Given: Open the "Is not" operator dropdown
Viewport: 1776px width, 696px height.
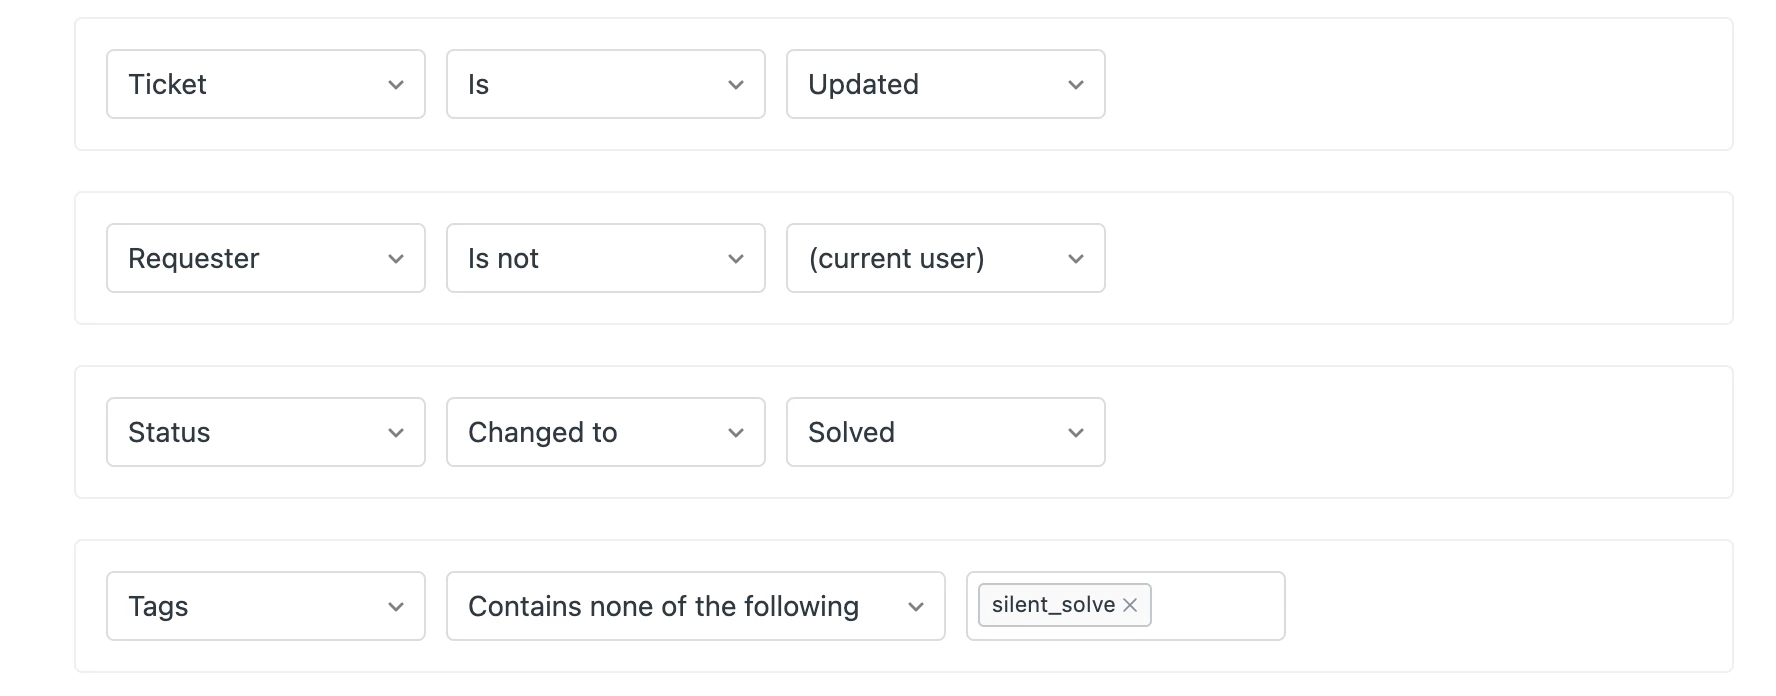Looking at the screenshot, I should [x=605, y=258].
